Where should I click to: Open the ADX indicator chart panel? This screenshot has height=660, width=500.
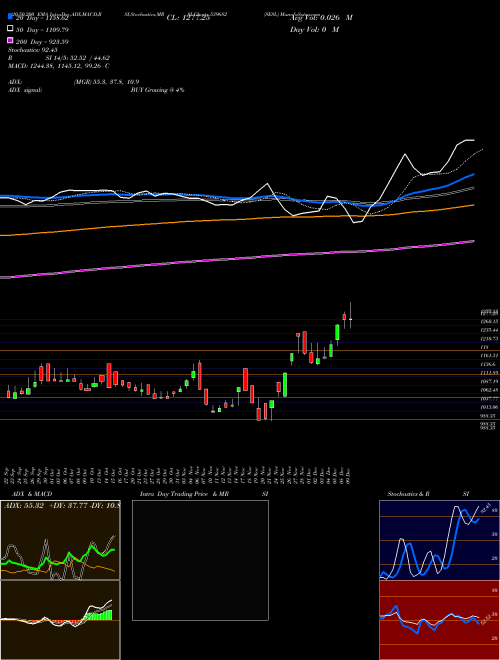(60, 540)
